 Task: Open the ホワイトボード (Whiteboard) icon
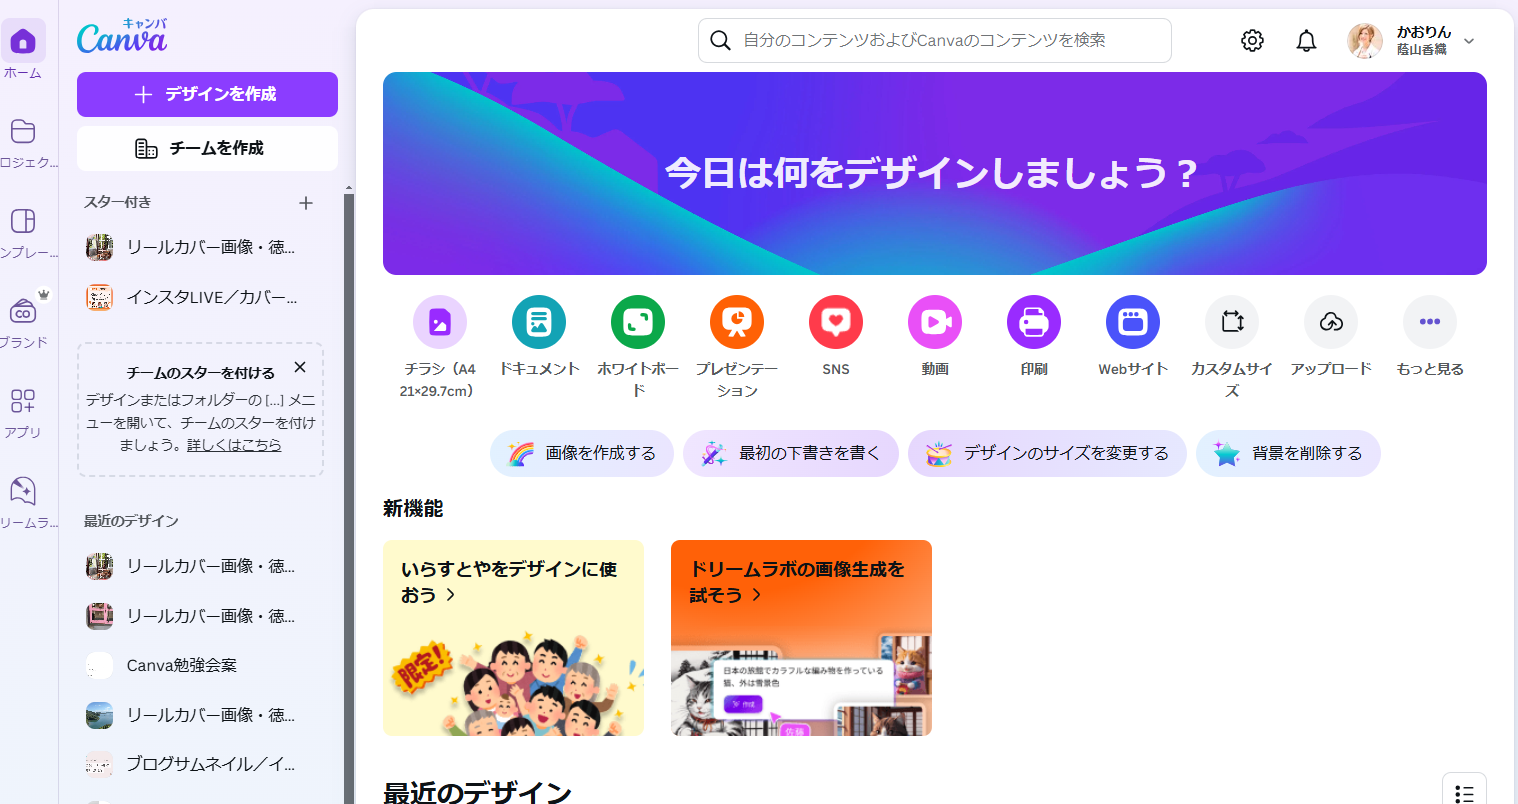point(637,322)
